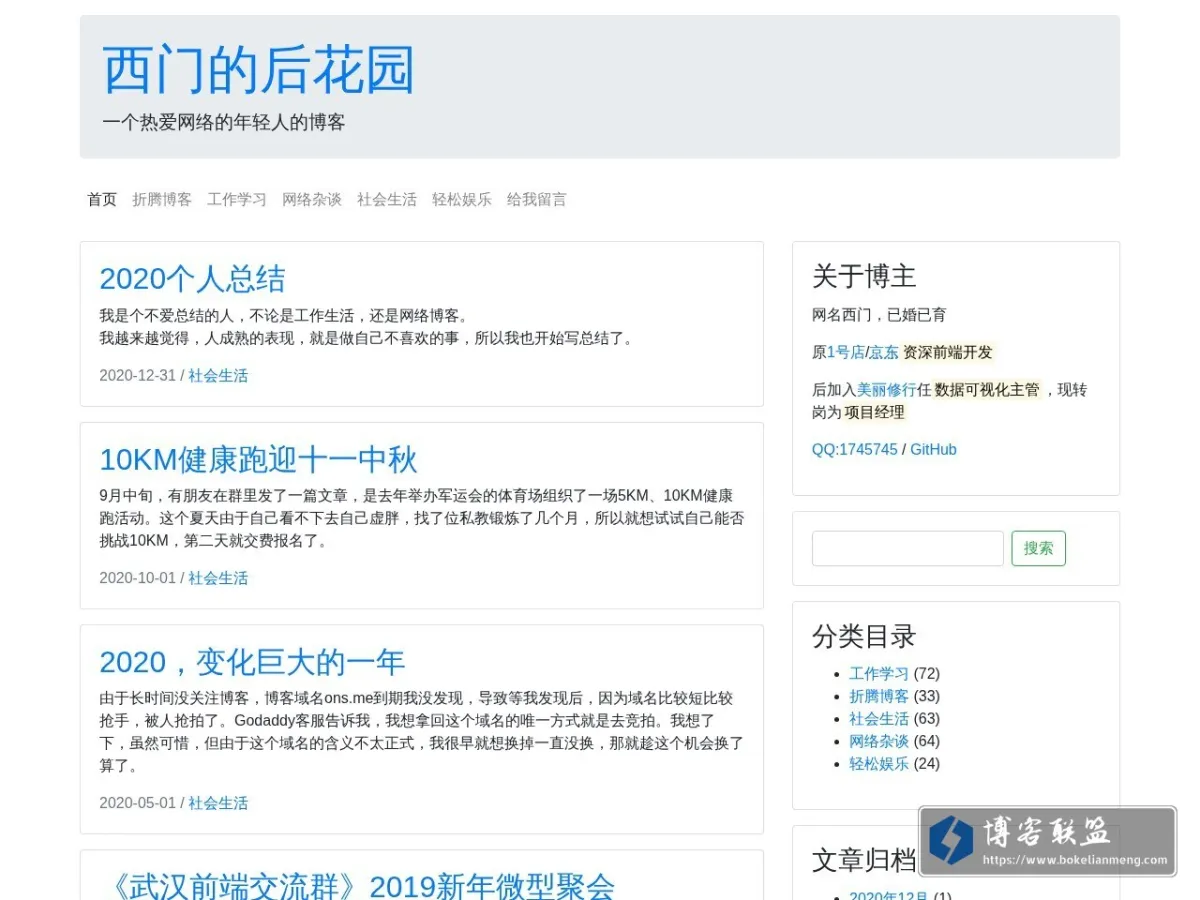Go to 首页 in the navigation
This screenshot has width=1200, height=900.
click(102, 199)
